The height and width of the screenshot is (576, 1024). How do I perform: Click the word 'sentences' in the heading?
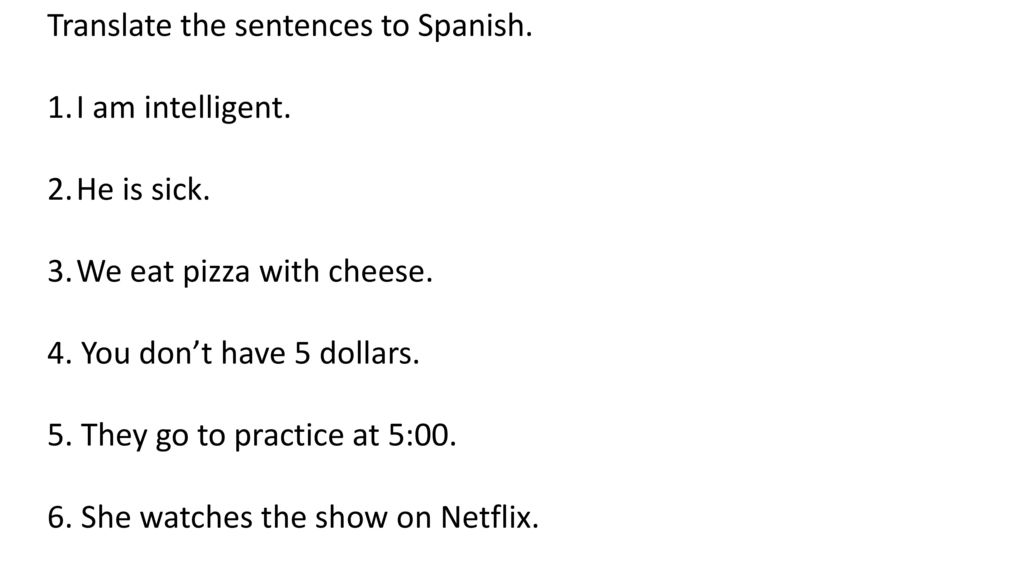point(303,27)
